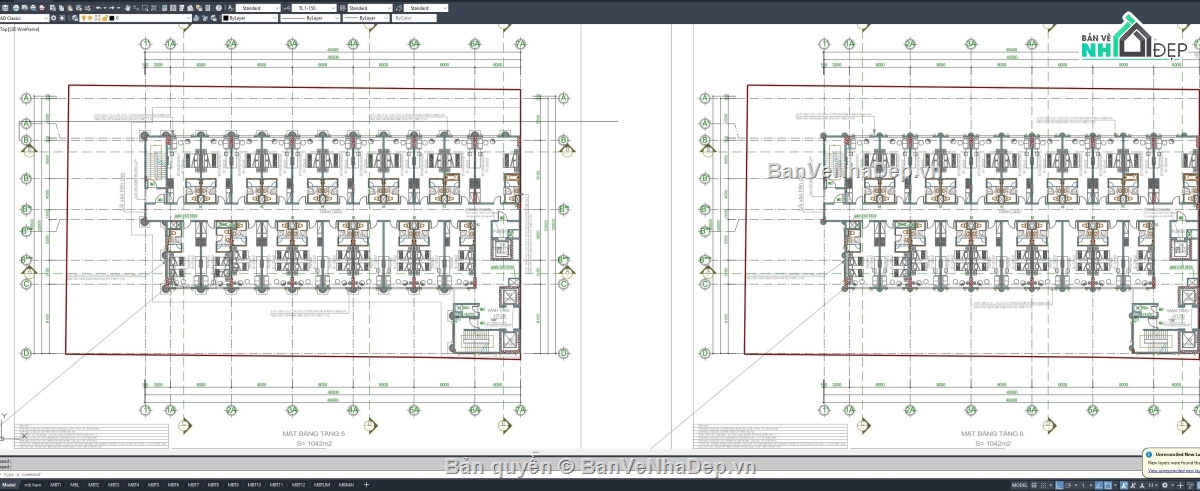Click the Top 2D Wireframe viewport label
Viewport: 1200px width, 491px height.
(20, 29)
